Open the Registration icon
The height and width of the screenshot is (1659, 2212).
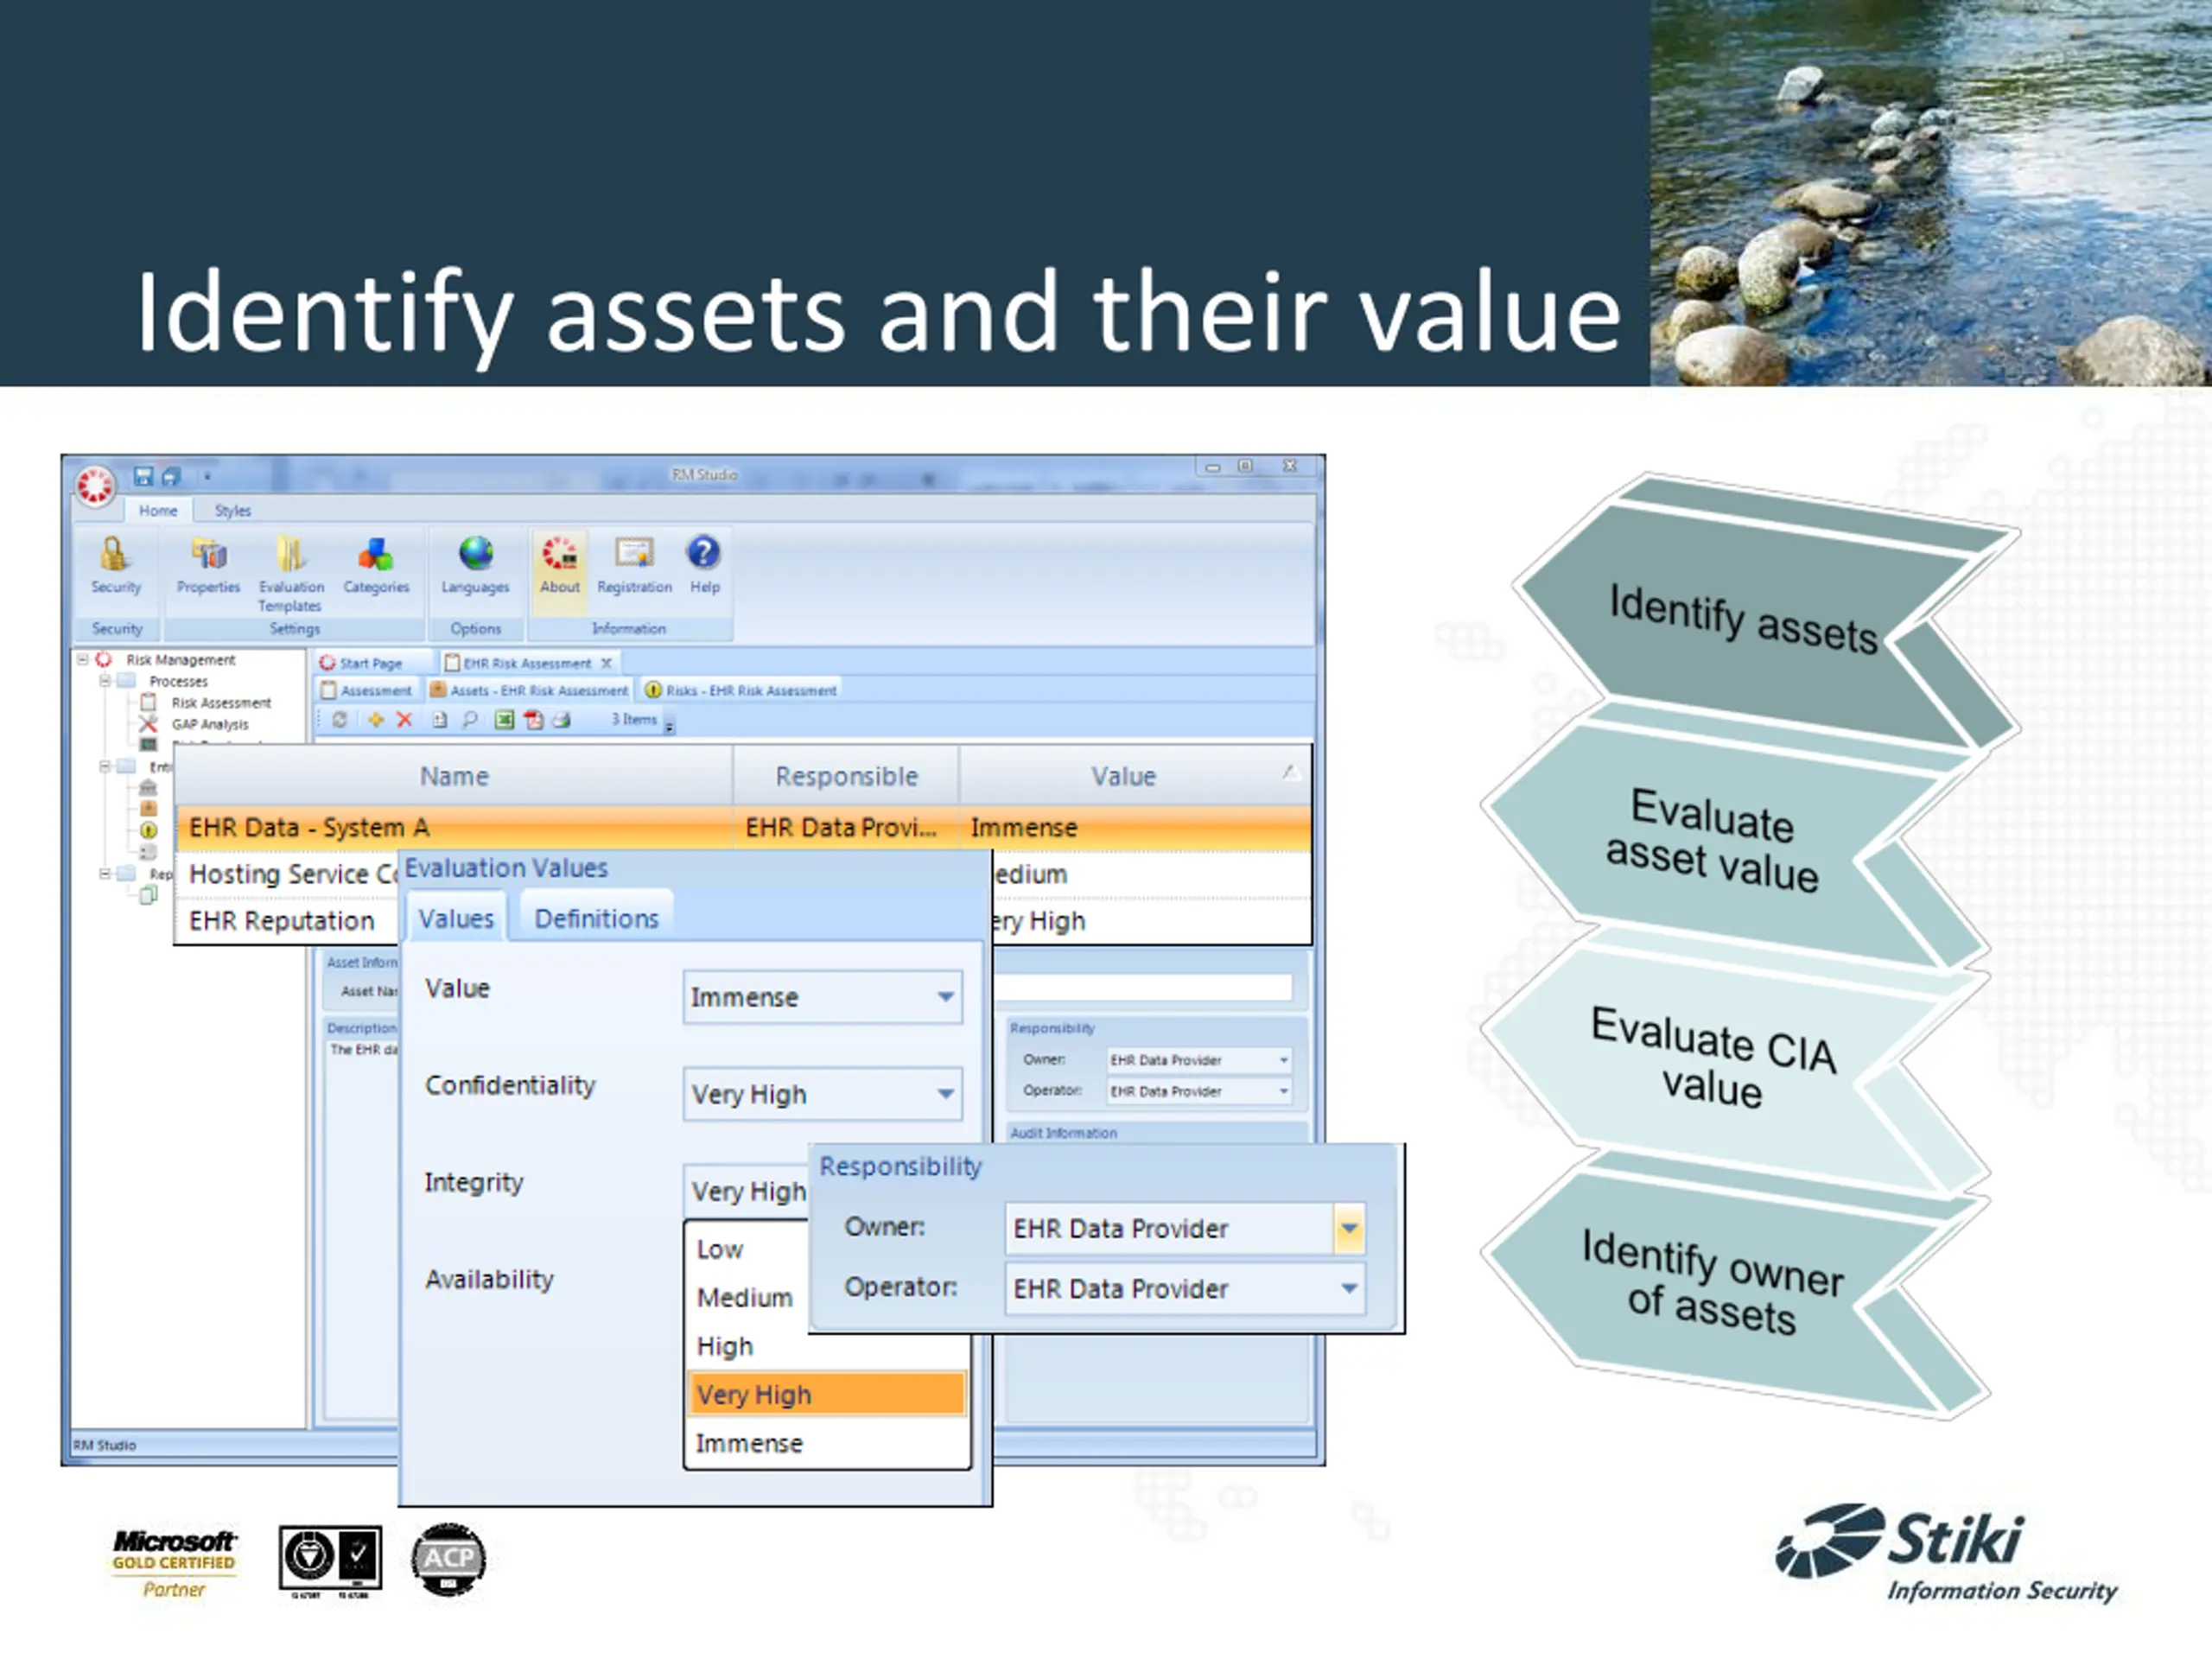[634, 554]
